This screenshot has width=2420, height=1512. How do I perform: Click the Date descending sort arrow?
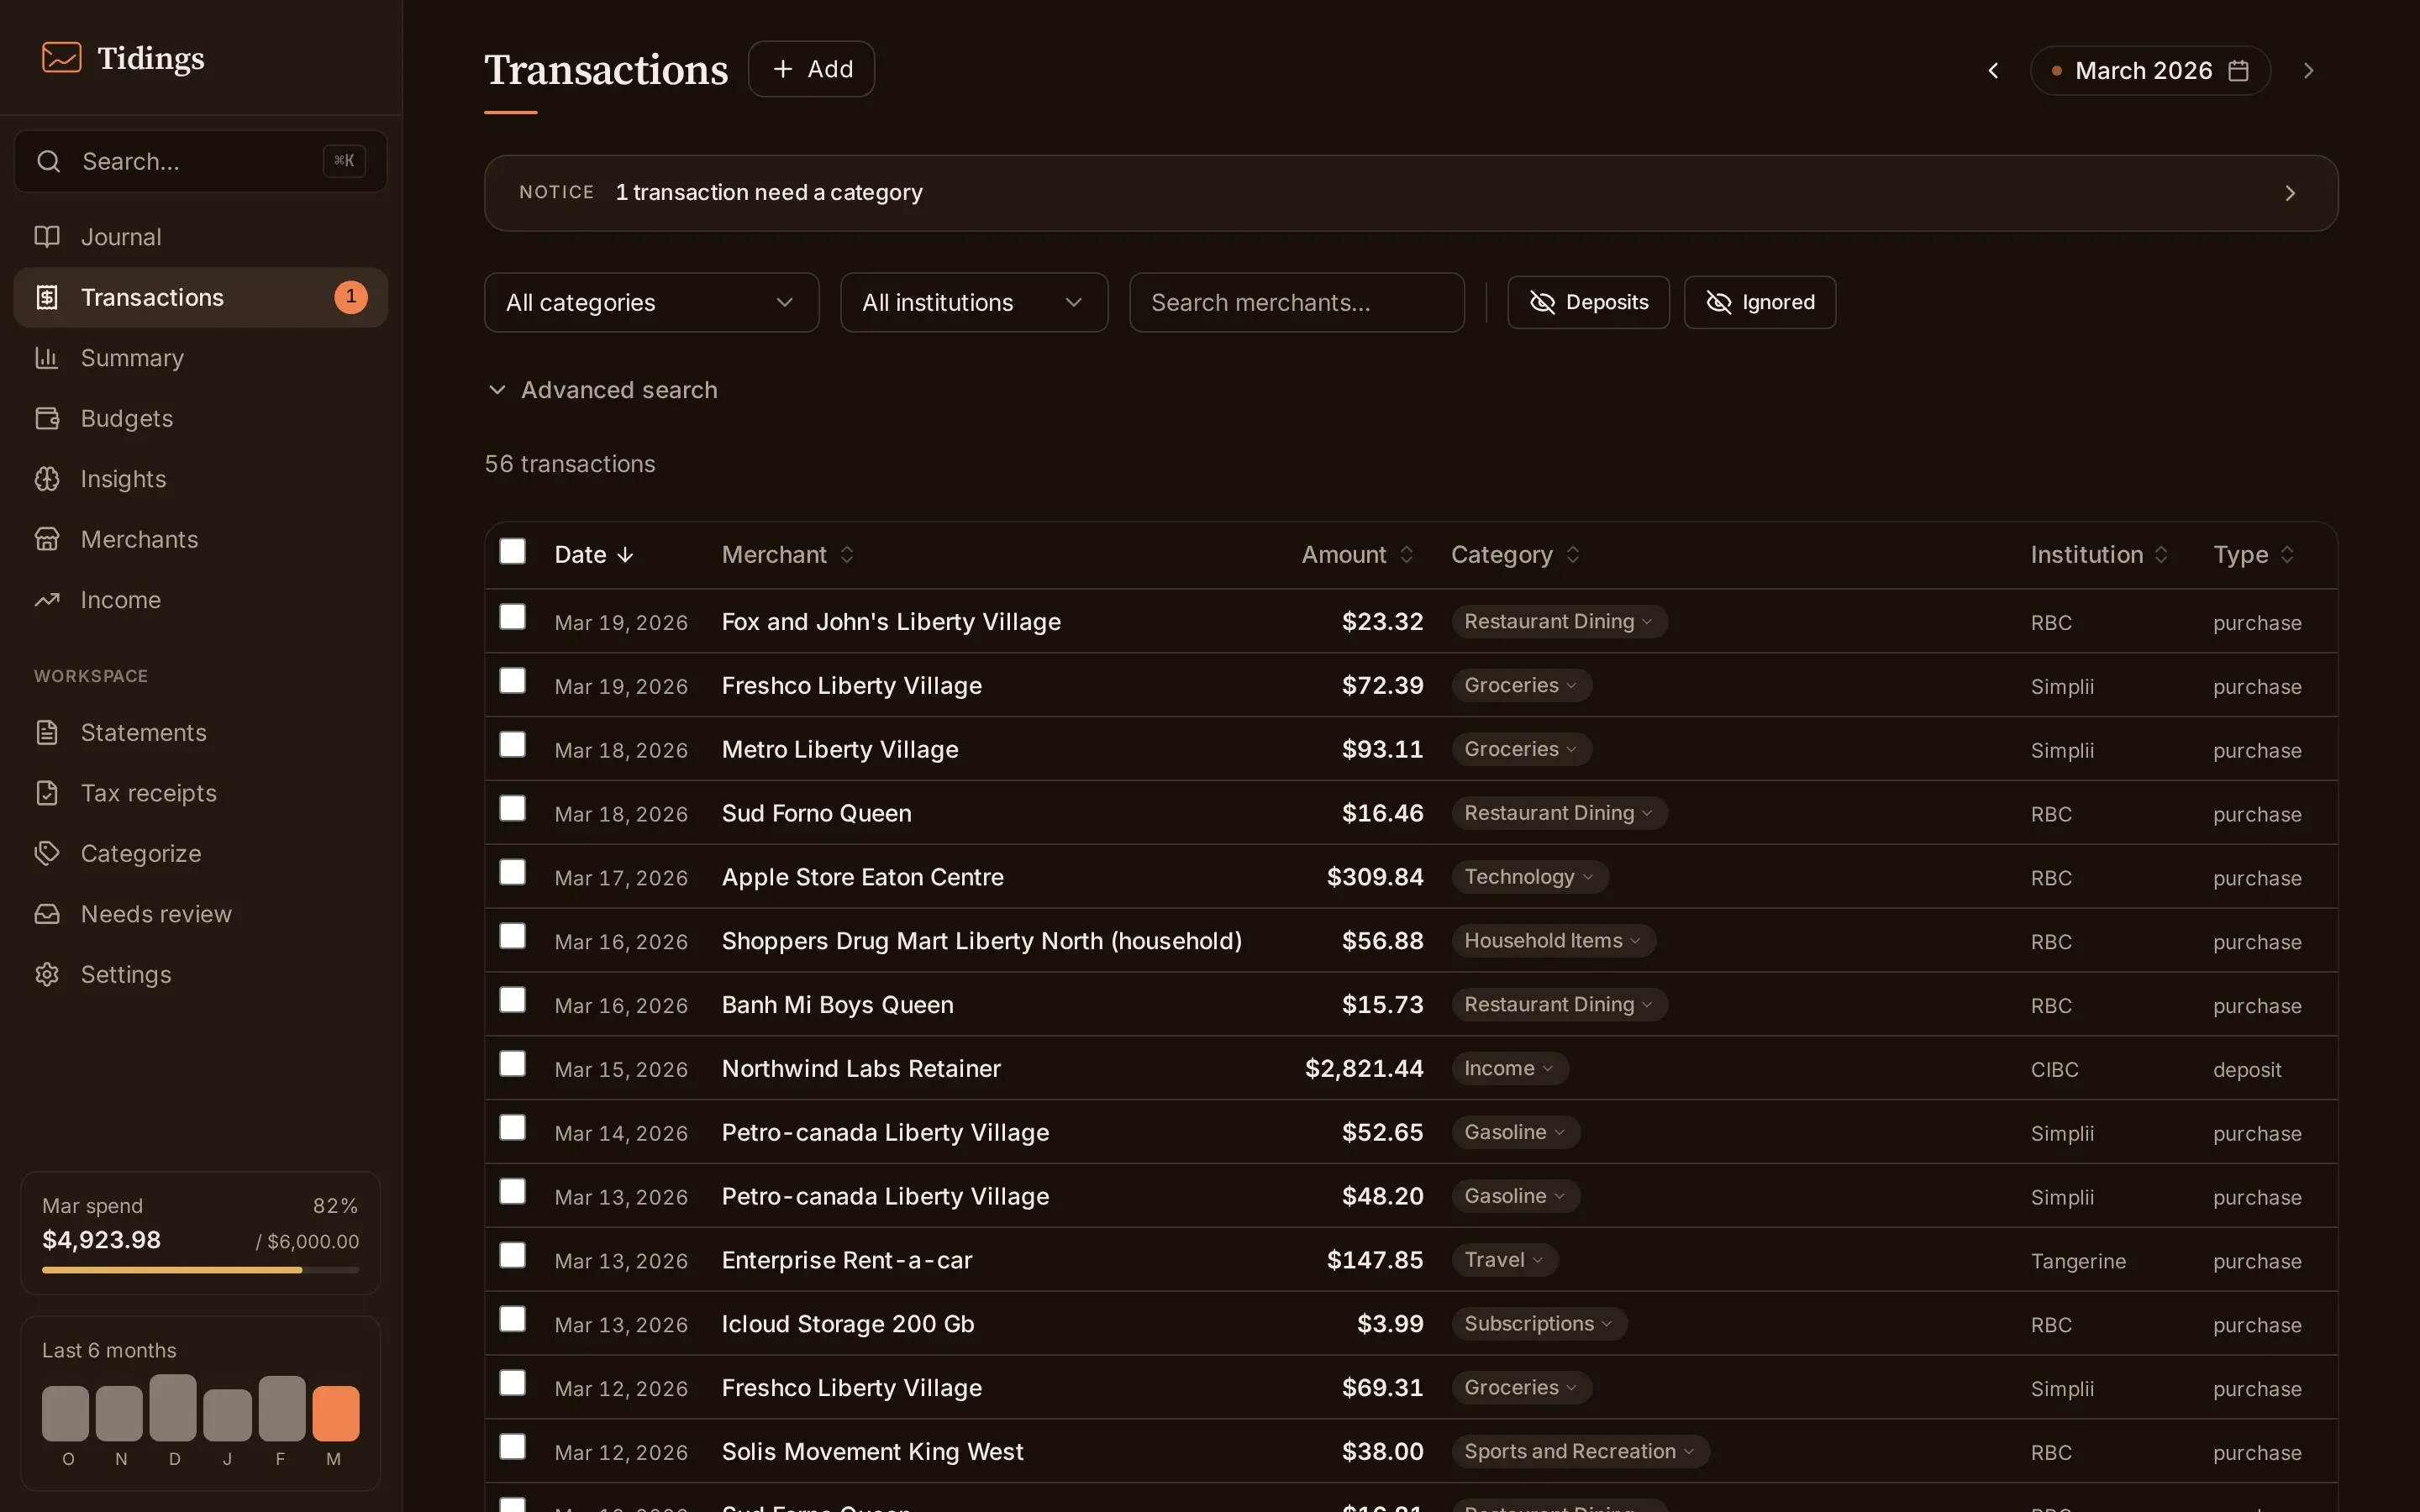[625, 555]
